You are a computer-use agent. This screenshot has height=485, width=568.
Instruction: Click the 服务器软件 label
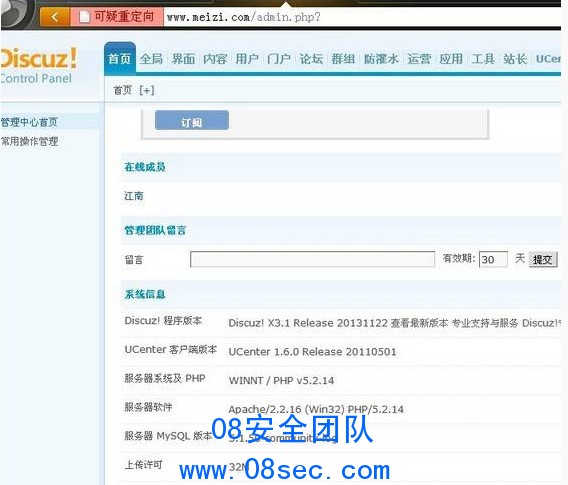click(x=148, y=407)
